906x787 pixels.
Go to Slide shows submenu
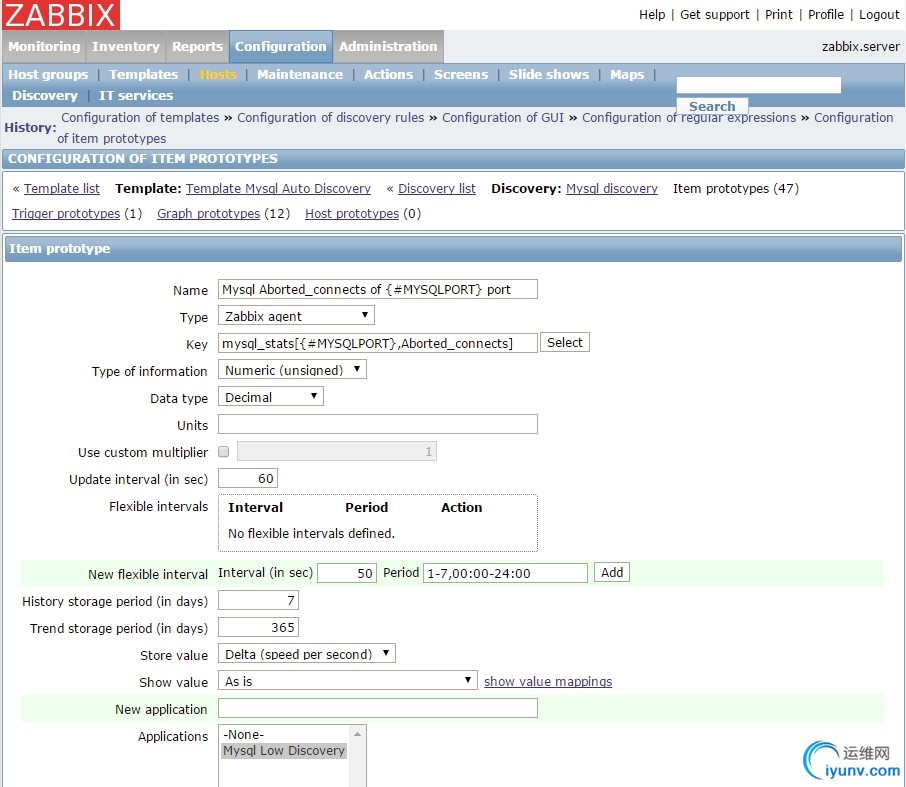549,75
